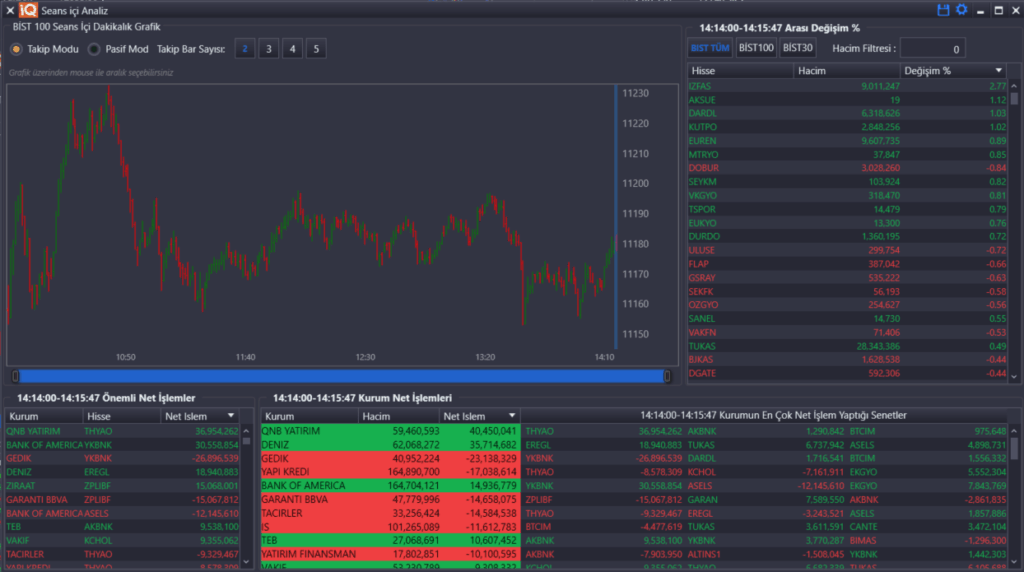This screenshot has width=1024, height=572.
Task: Select SEYKM row in change table
Action: (x=848, y=182)
